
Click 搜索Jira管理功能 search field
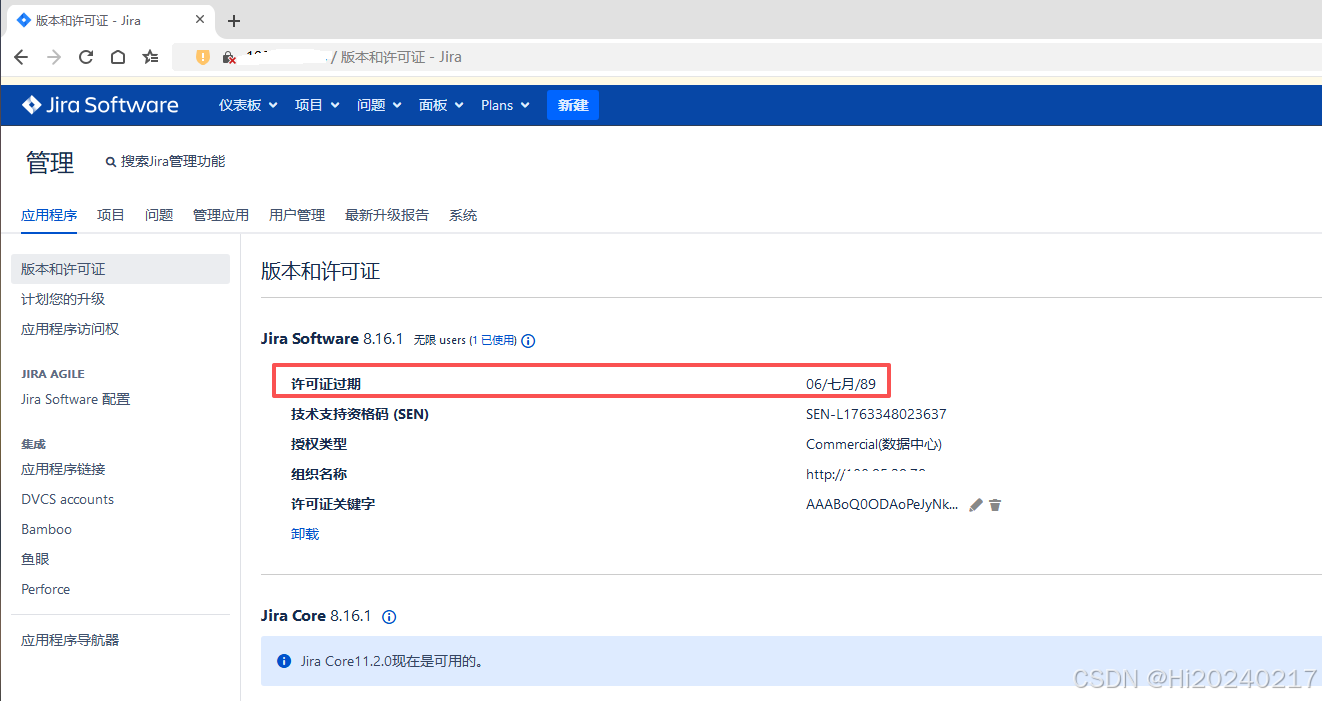click(173, 162)
